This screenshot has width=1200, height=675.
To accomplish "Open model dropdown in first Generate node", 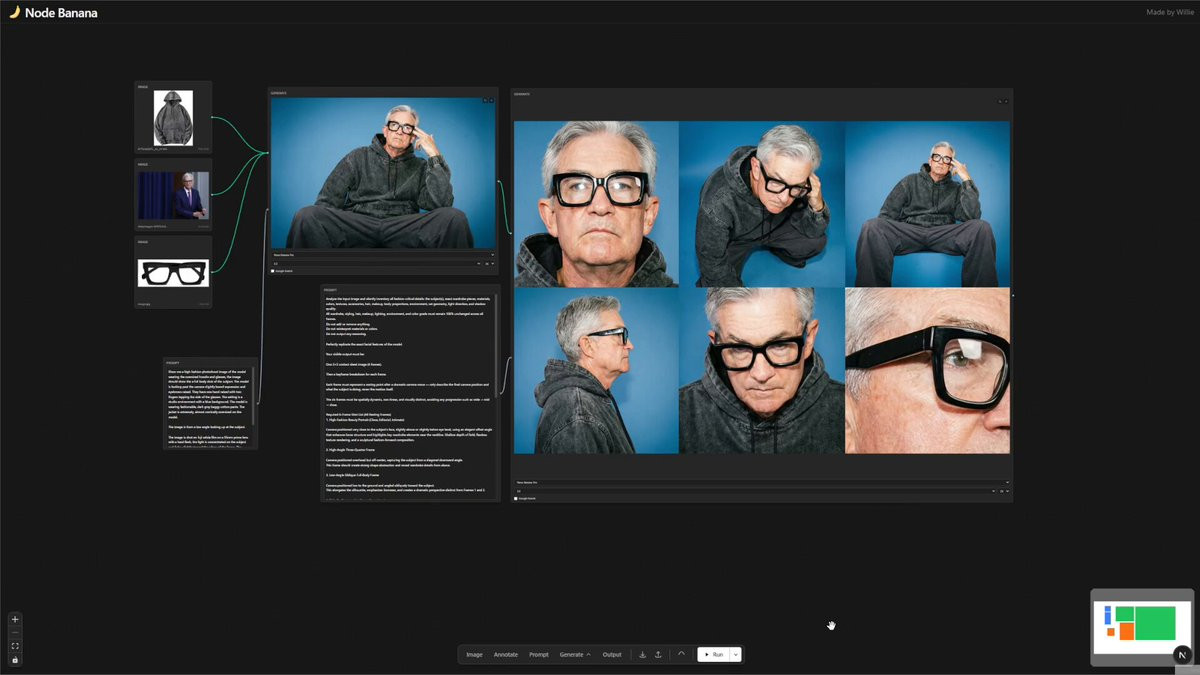I will point(382,255).
